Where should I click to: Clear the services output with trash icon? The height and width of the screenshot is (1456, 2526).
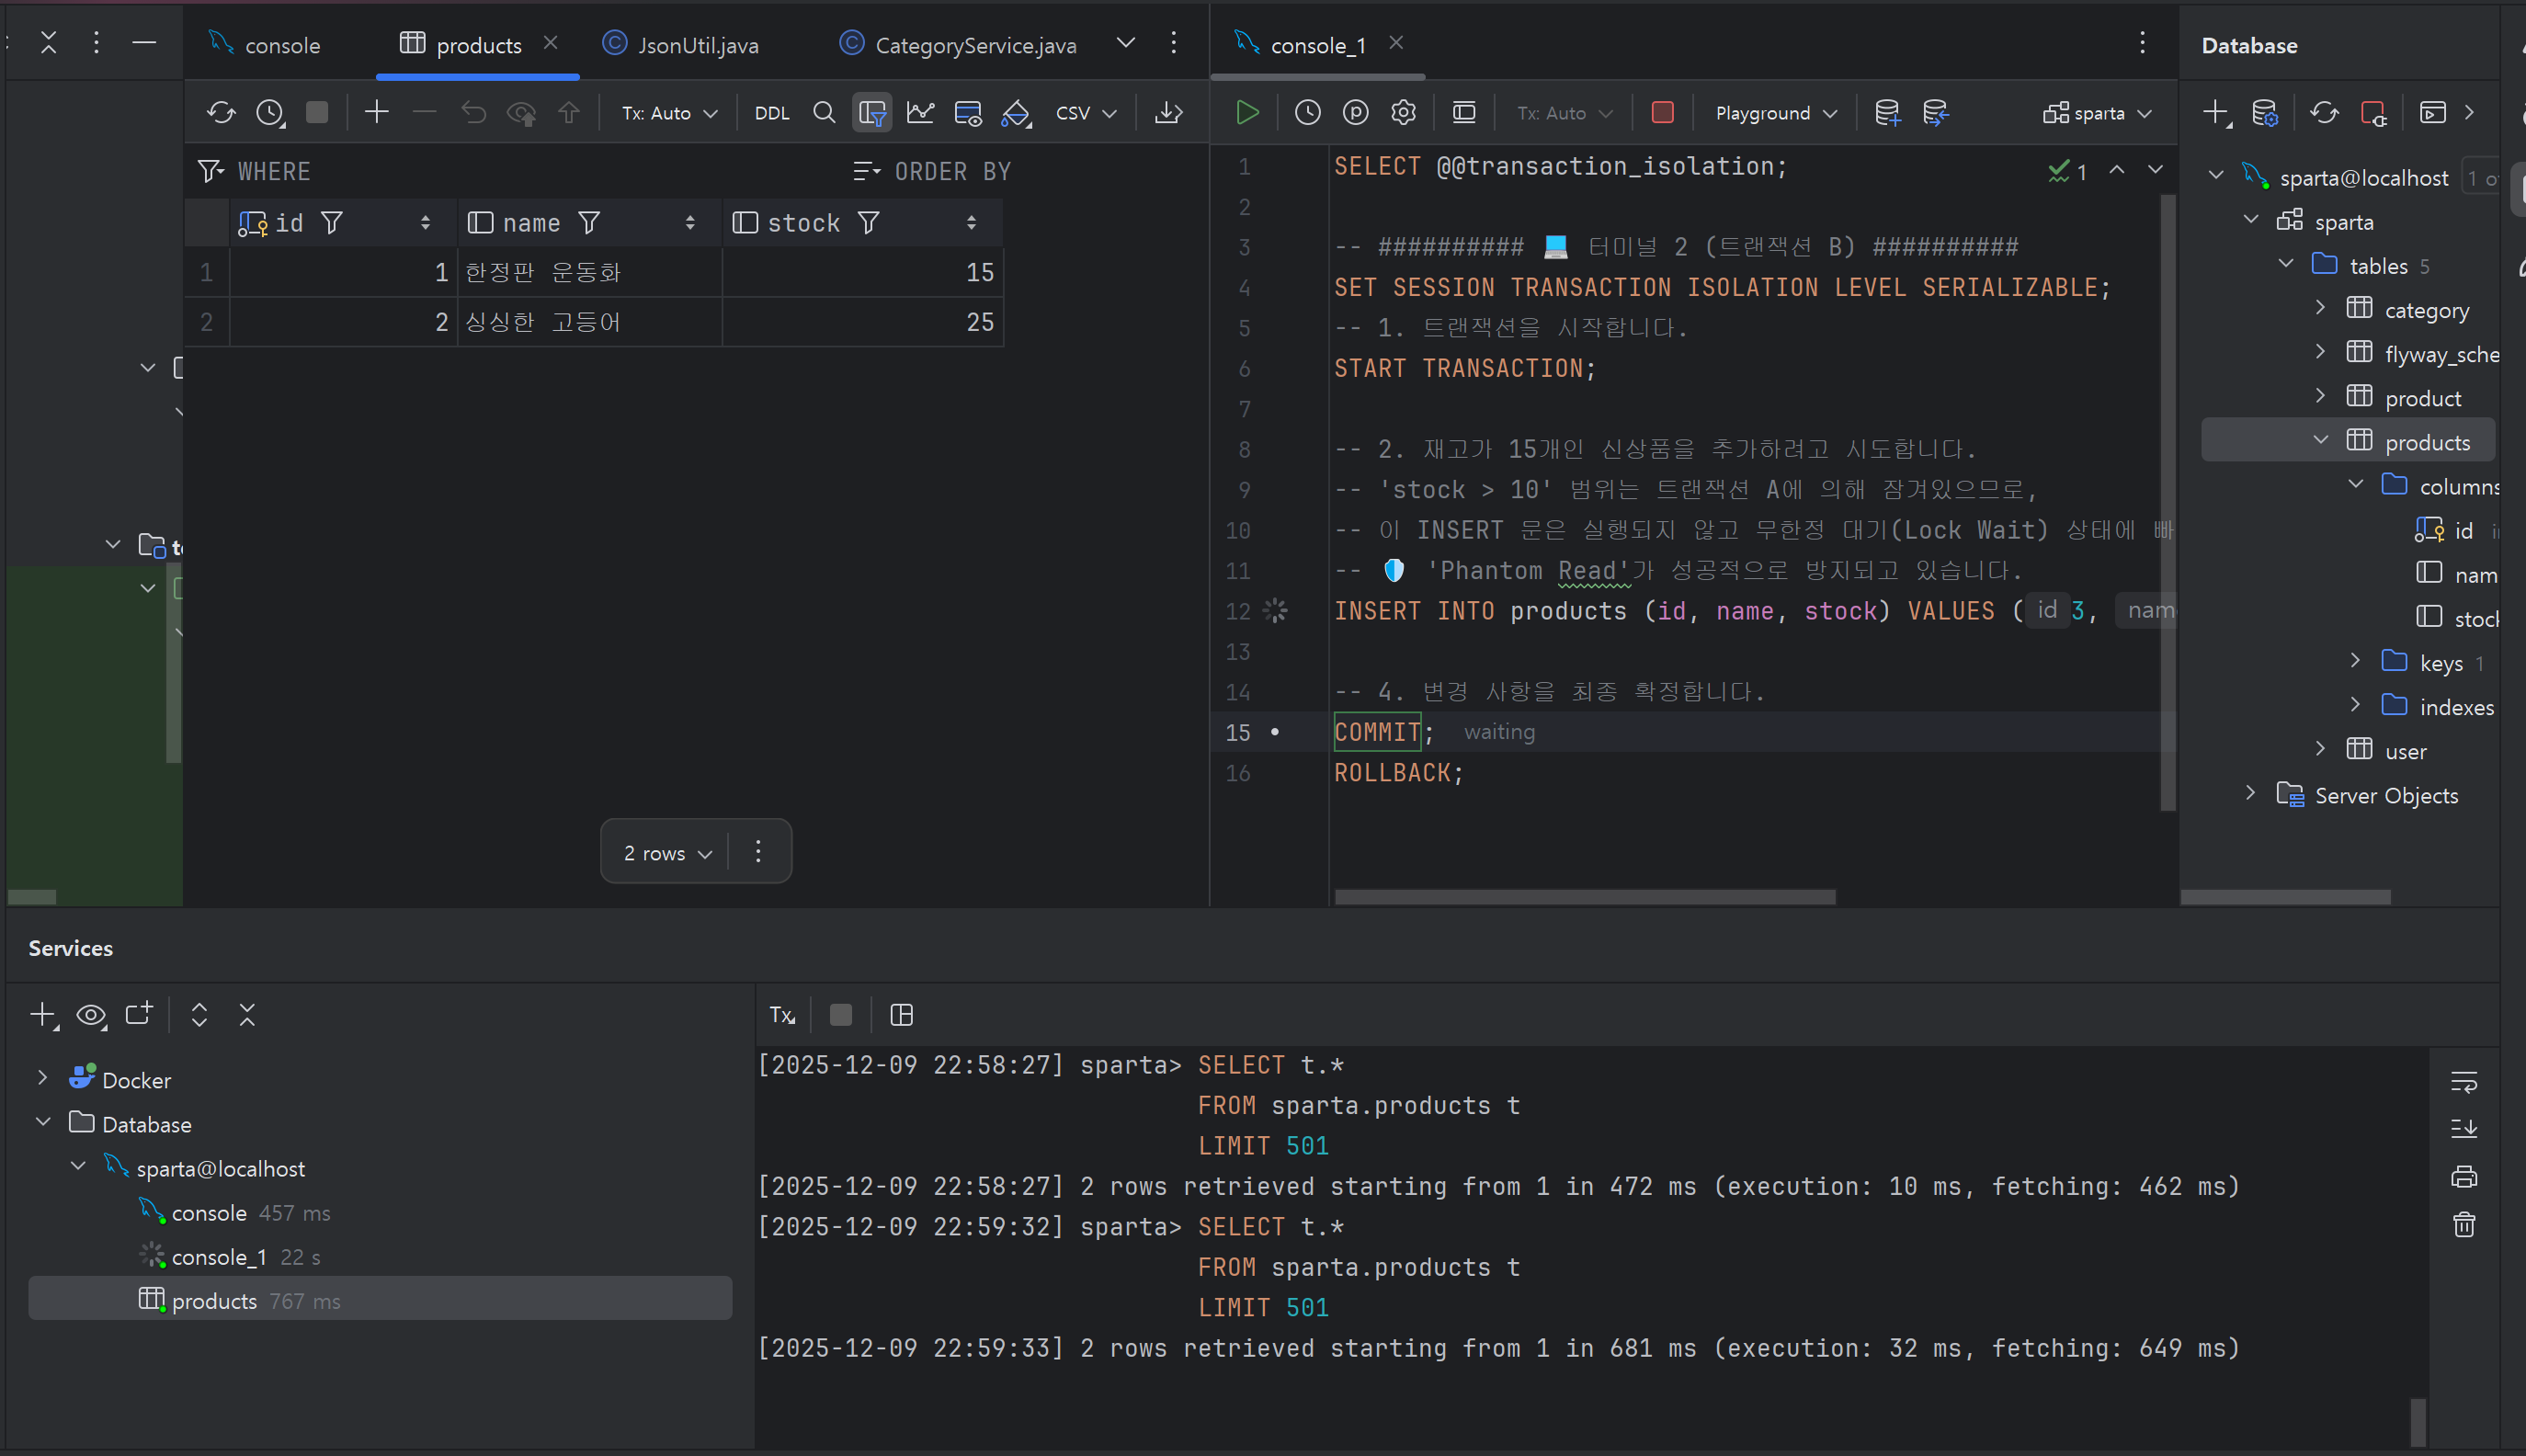2464,1224
